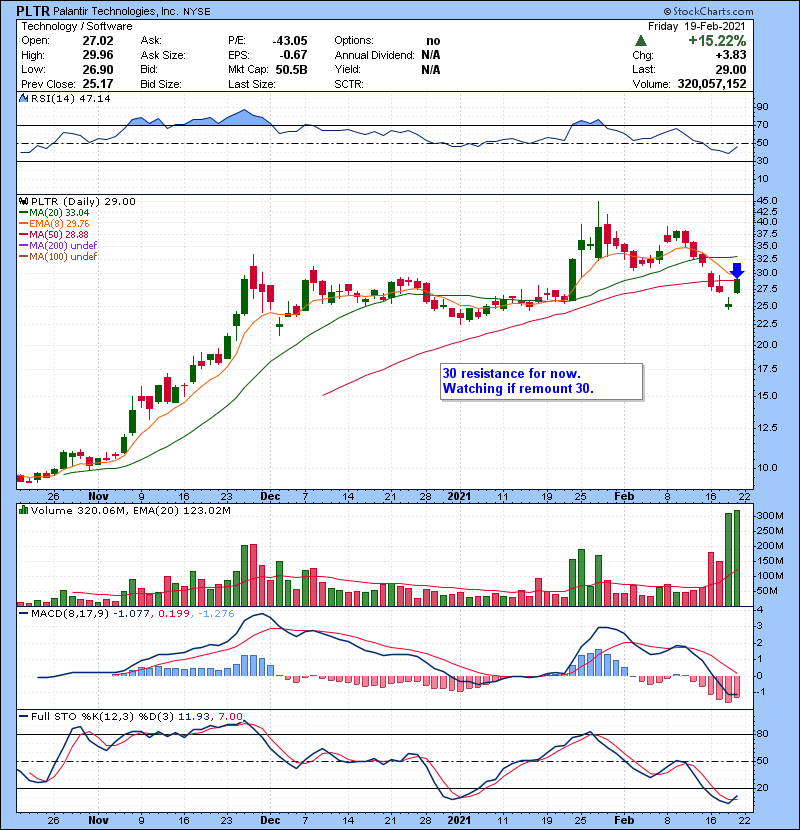The width and height of the screenshot is (800, 830).
Task: Click the RSI(14) 47.14 label
Action: pos(70,98)
